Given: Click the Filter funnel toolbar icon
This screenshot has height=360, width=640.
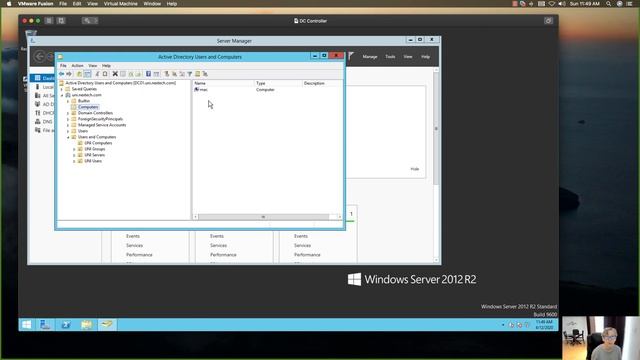Looking at the screenshot, I should point(189,74).
